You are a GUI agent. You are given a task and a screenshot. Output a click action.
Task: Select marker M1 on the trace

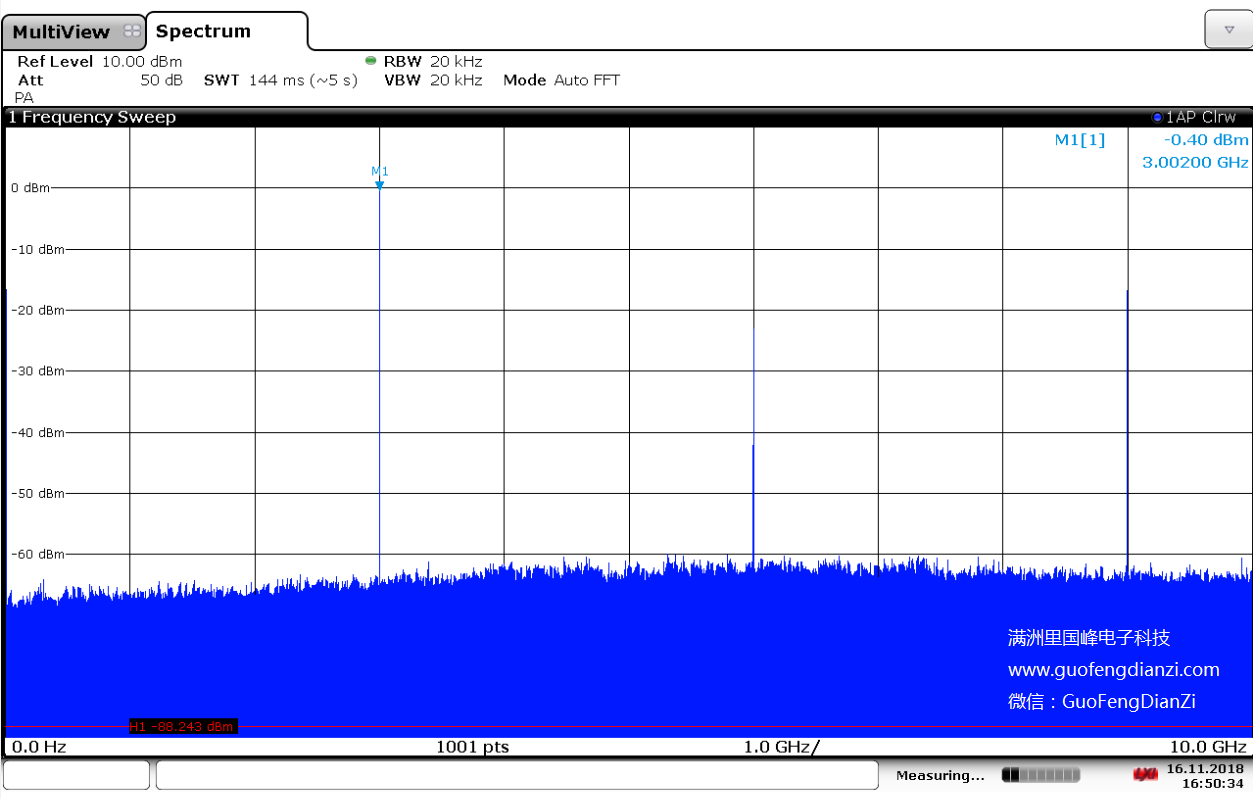click(x=380, y=177)
